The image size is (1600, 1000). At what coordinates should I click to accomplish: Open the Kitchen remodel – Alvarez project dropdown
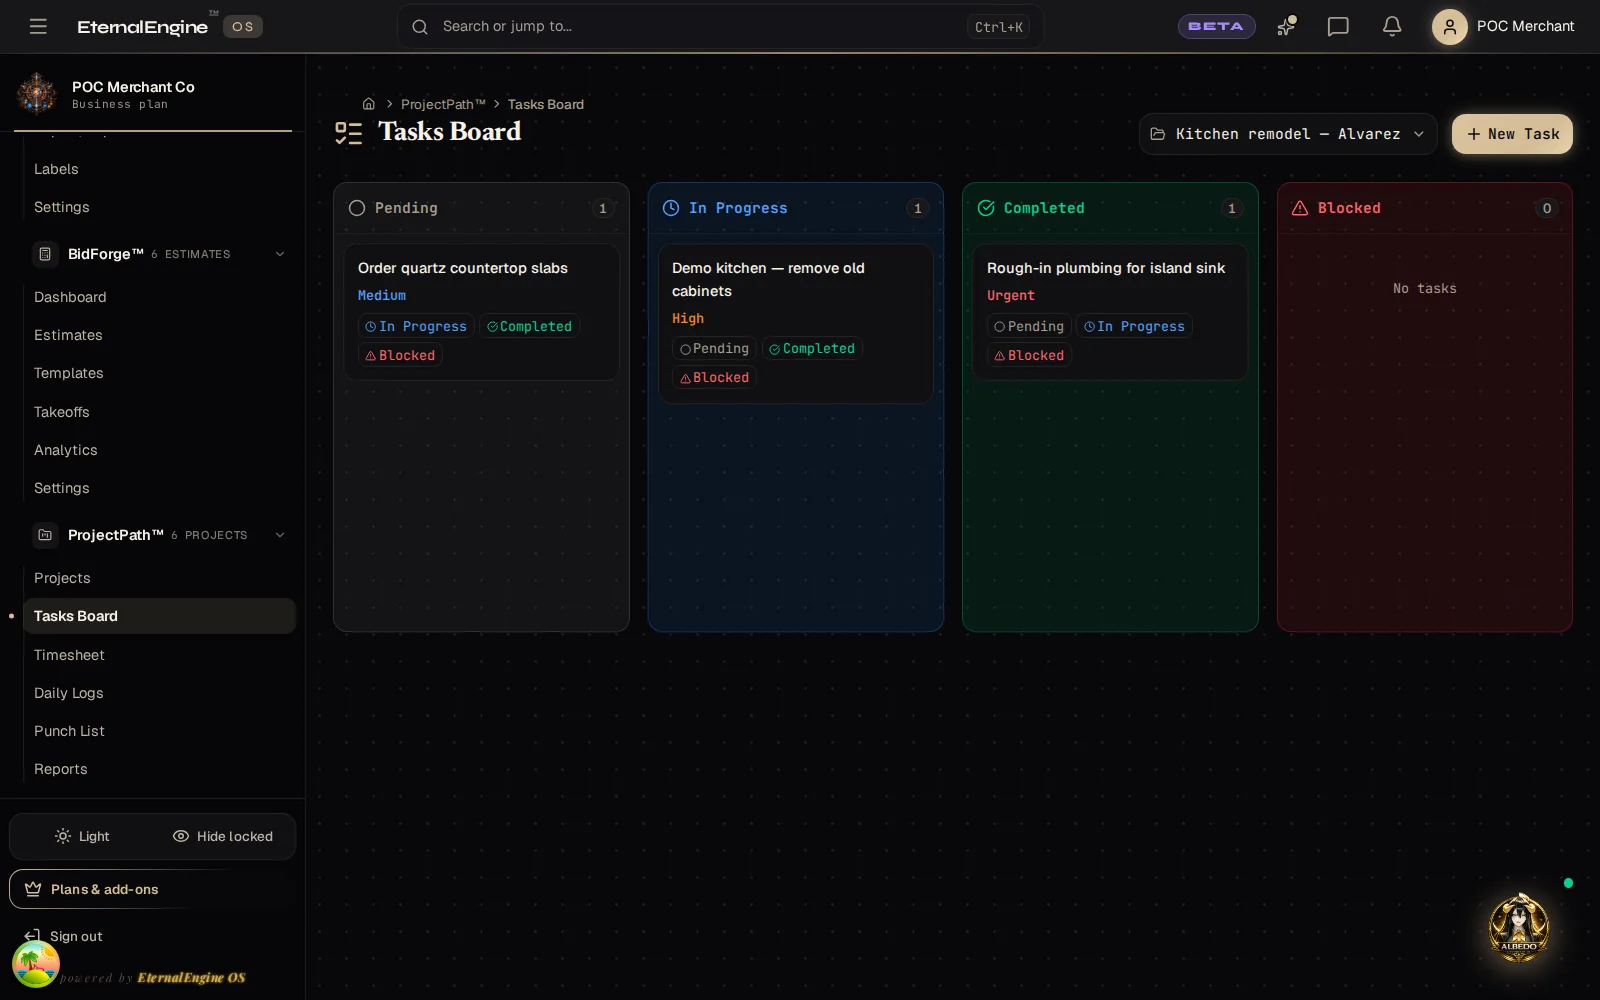click(x=1288, y=134)
